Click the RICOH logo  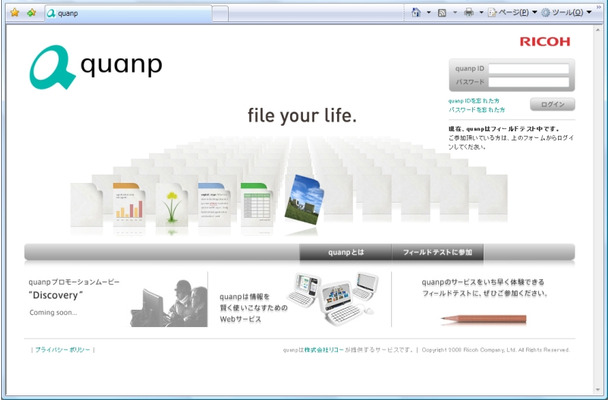545,42
